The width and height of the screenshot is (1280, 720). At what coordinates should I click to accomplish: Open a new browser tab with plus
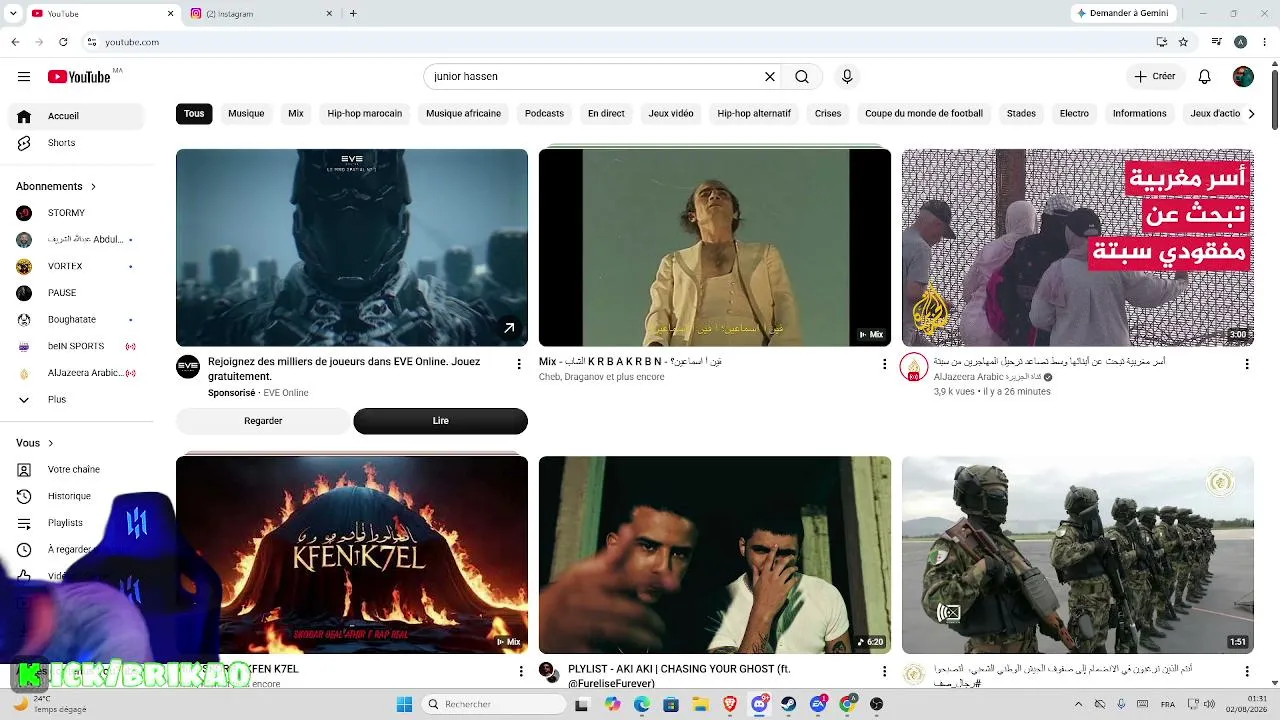pyautogui.click(x=353, y=13)
